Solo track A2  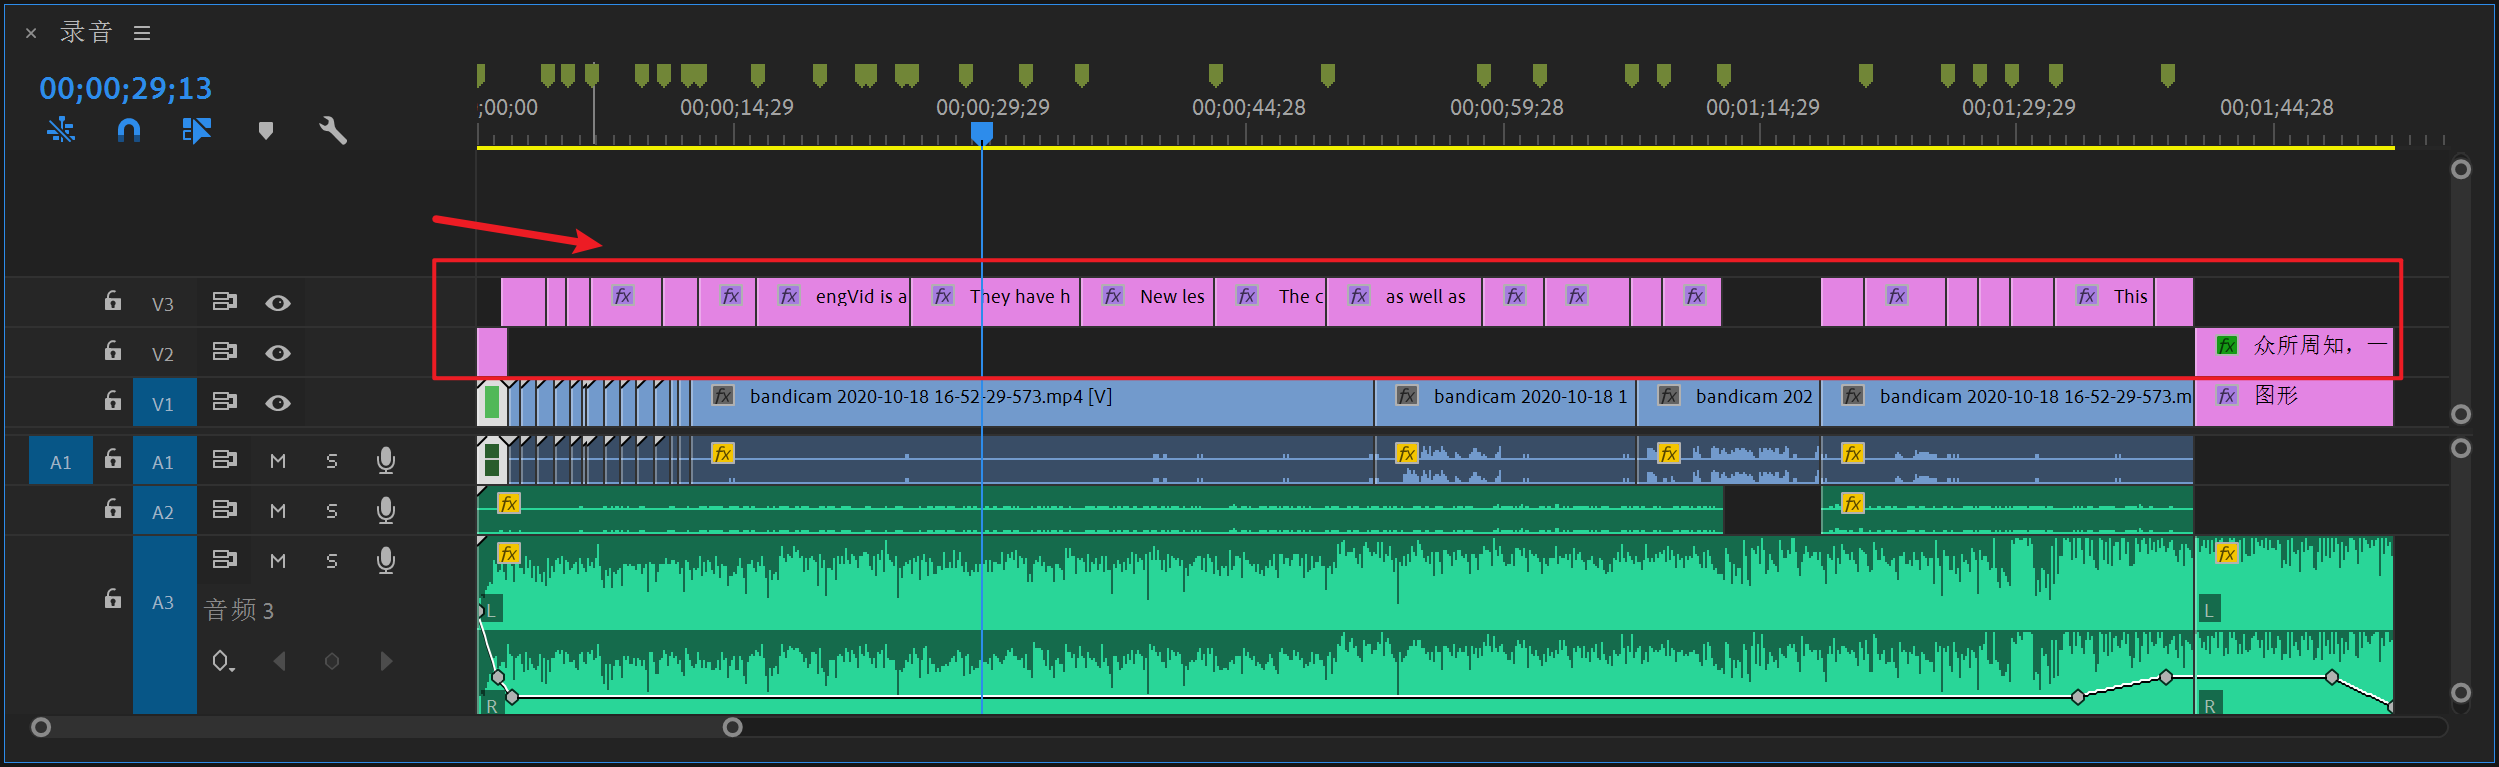332,511
